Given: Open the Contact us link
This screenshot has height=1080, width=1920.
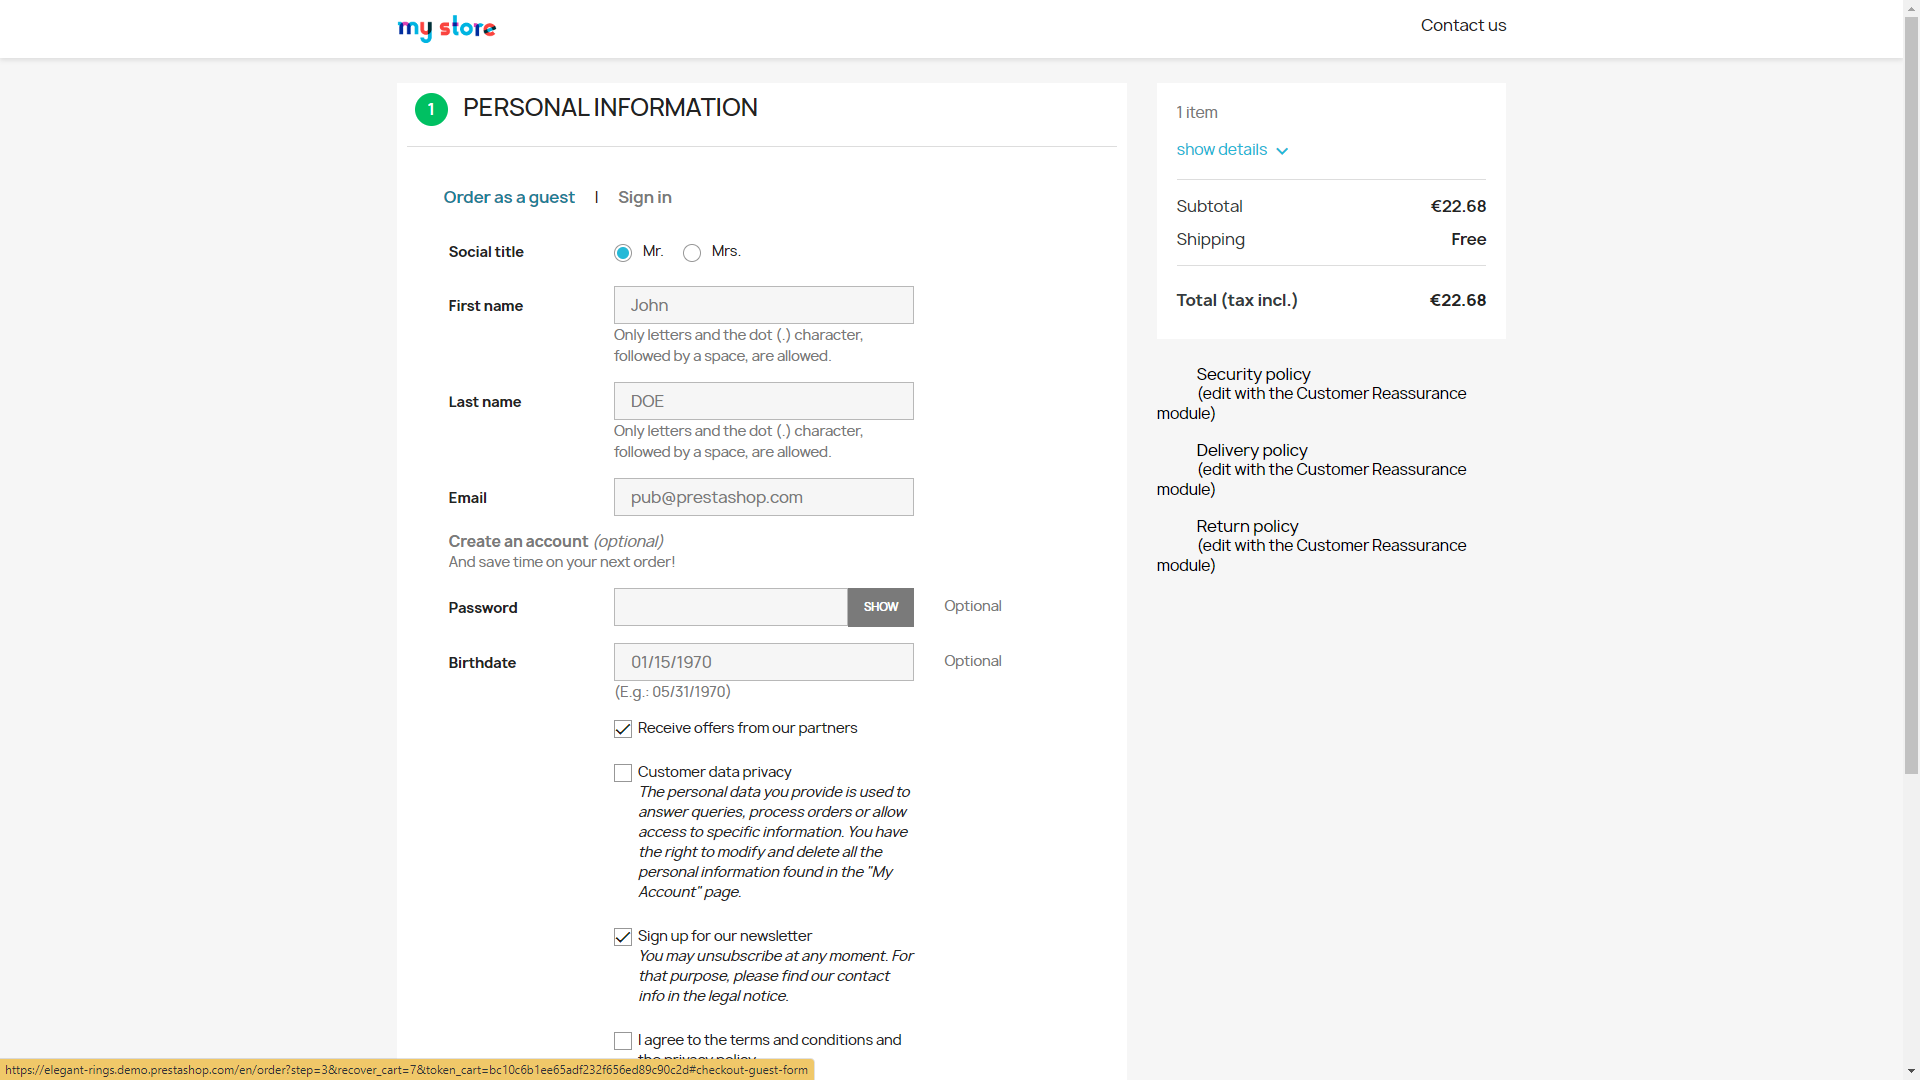Looking at the screenshot, I should point(1463,25).
